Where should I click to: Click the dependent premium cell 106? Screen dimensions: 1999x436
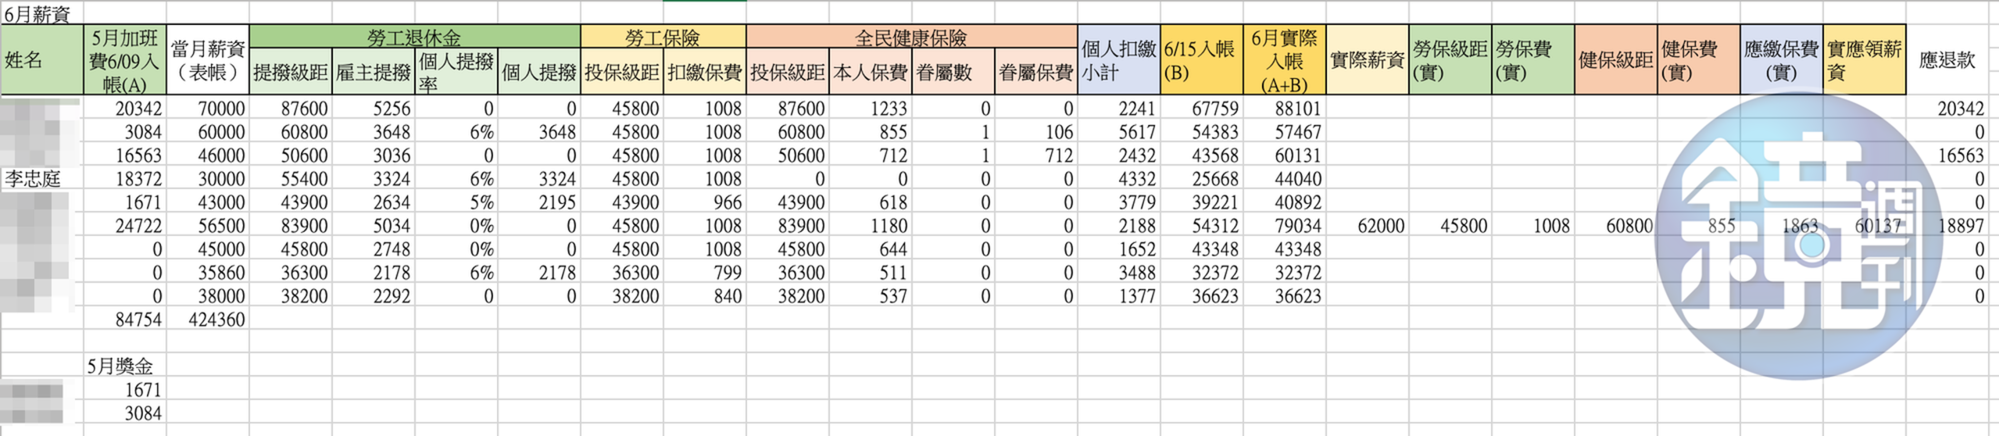[1036, 132]
